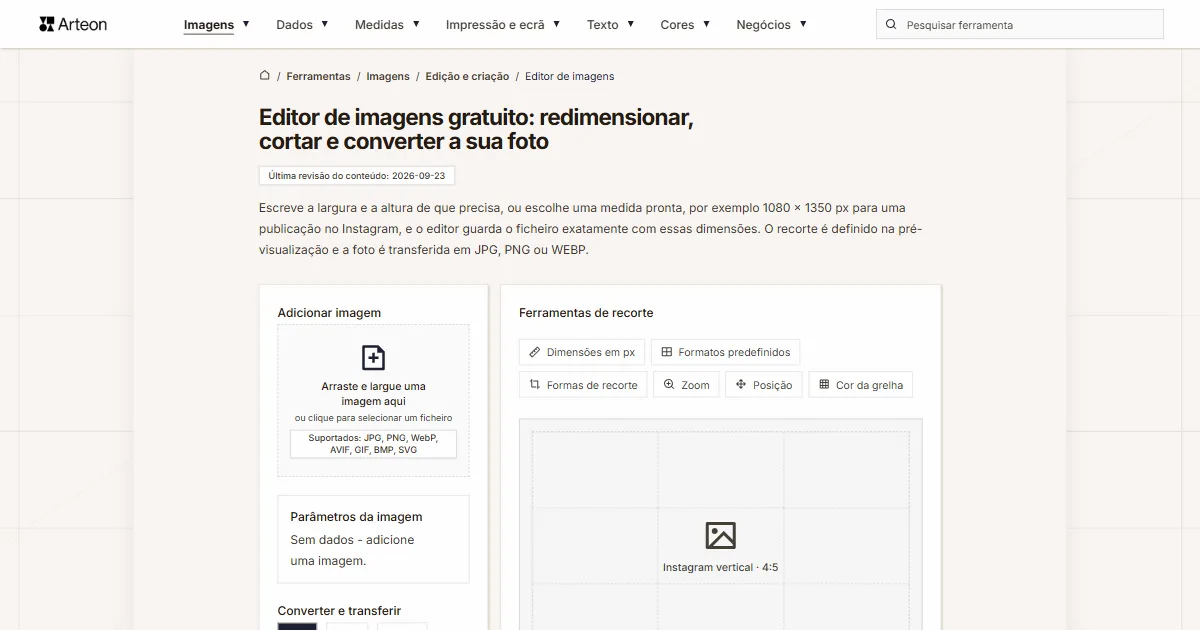This screenshot has height=630, width=1200.
Task: Open the Cor da grelha tool
Action: tap(861, 385)
